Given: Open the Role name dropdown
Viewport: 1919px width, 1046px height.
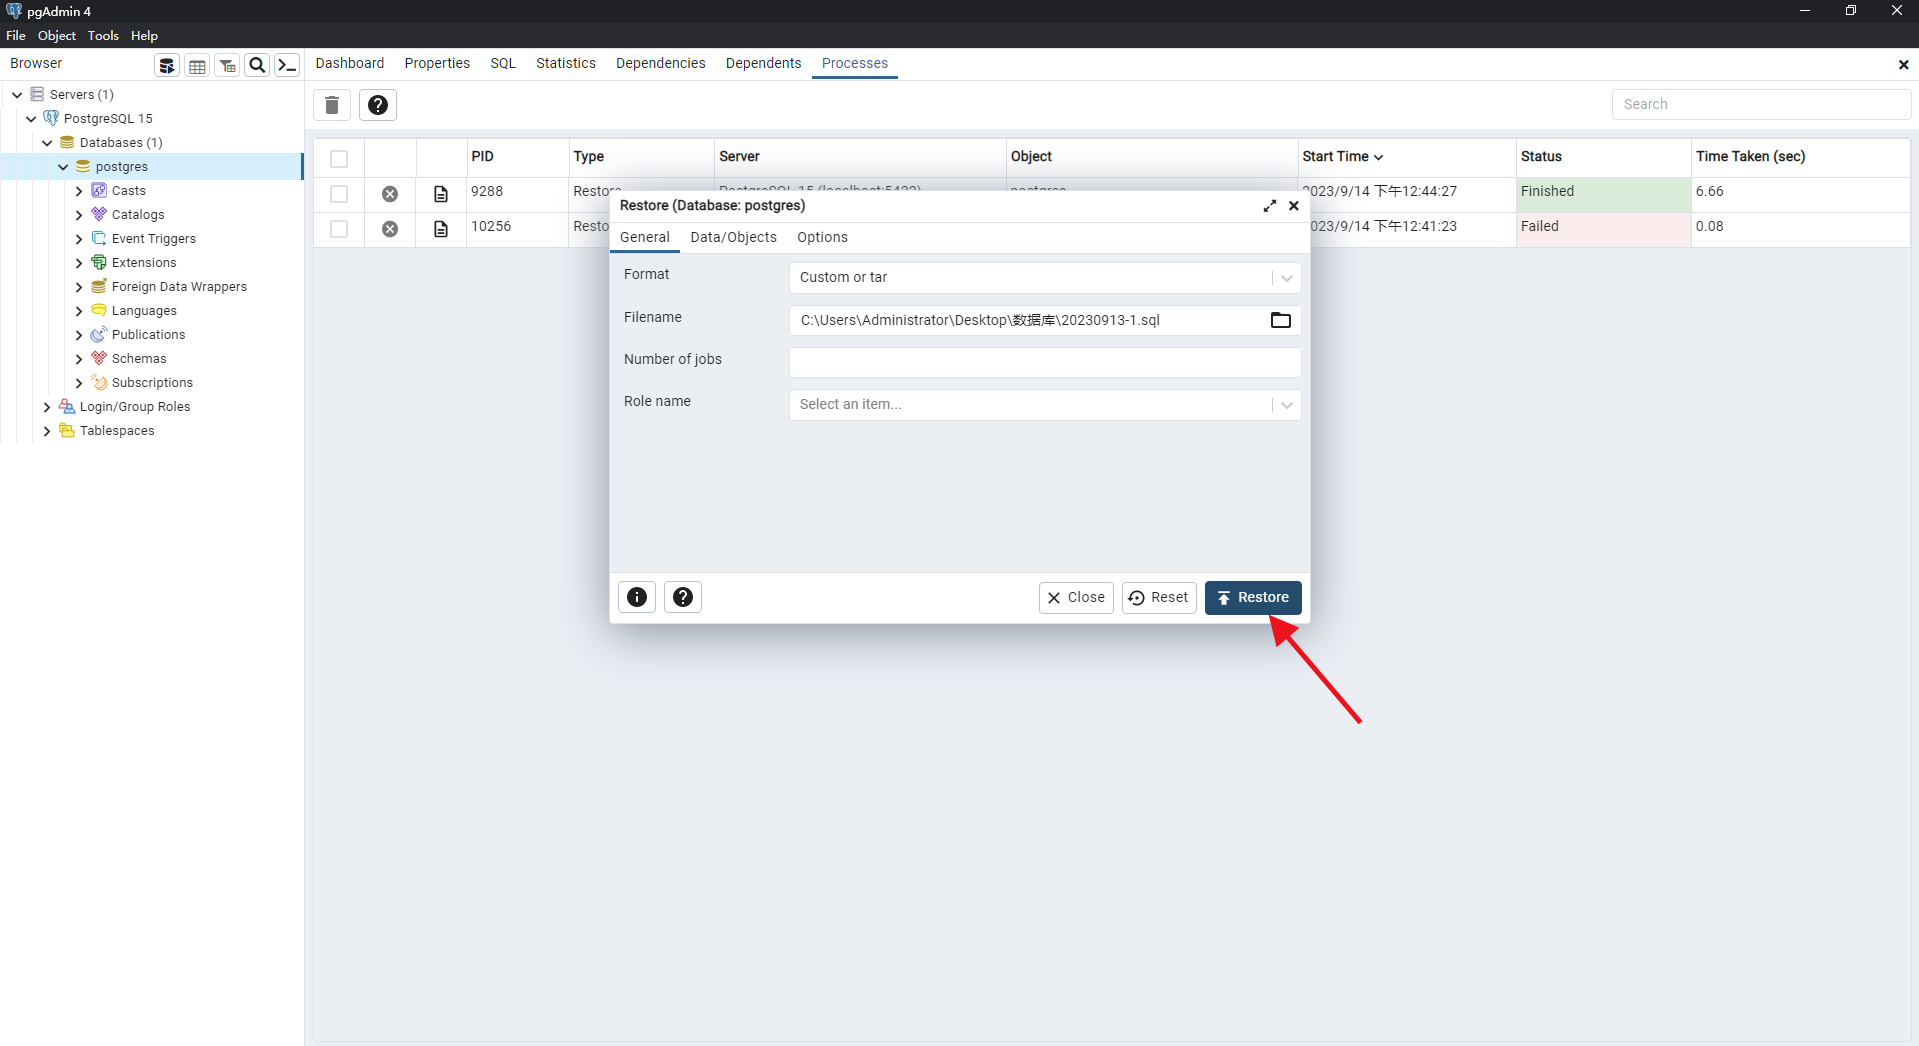Looking at the screenshot, I should [x=1044, y=405].
